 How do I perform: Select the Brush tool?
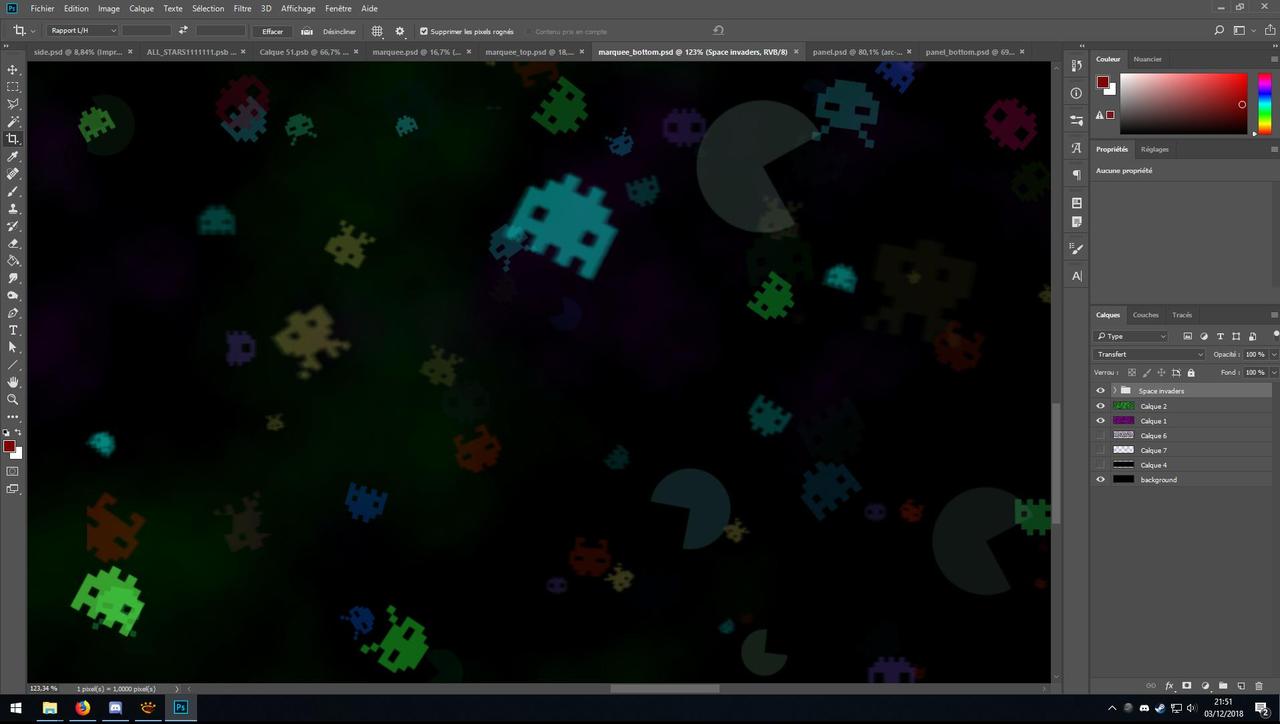pos(13,191)
